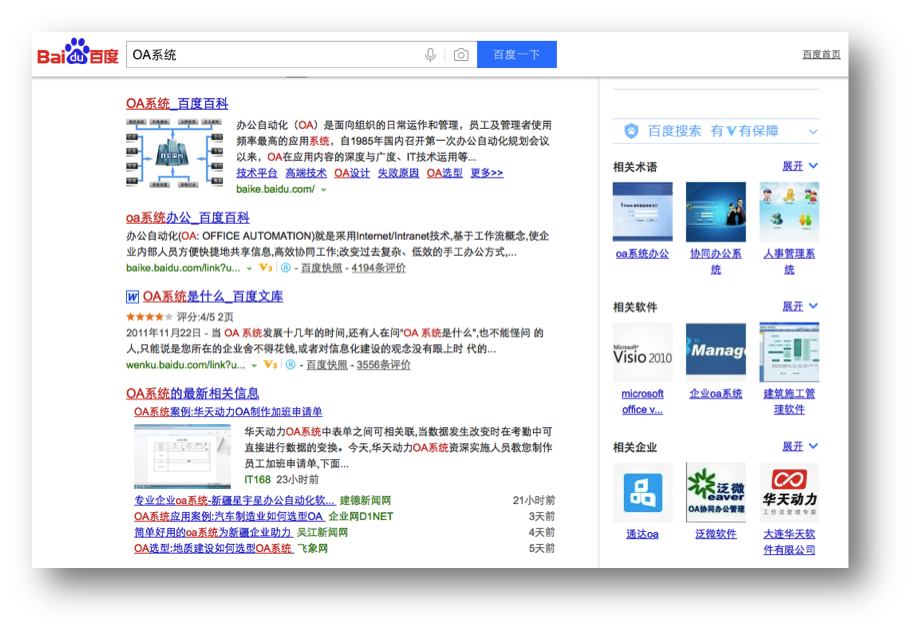Open OA系统的最新相关信息 heading link

click(193, 394)
